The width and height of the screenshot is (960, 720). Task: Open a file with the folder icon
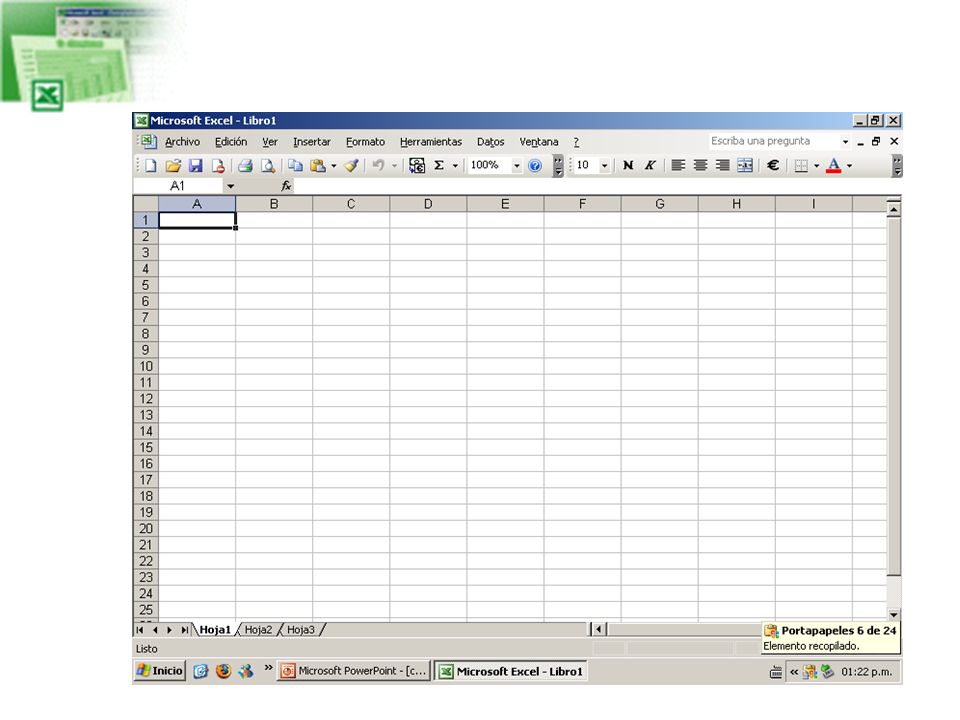(x=173, y=165)
